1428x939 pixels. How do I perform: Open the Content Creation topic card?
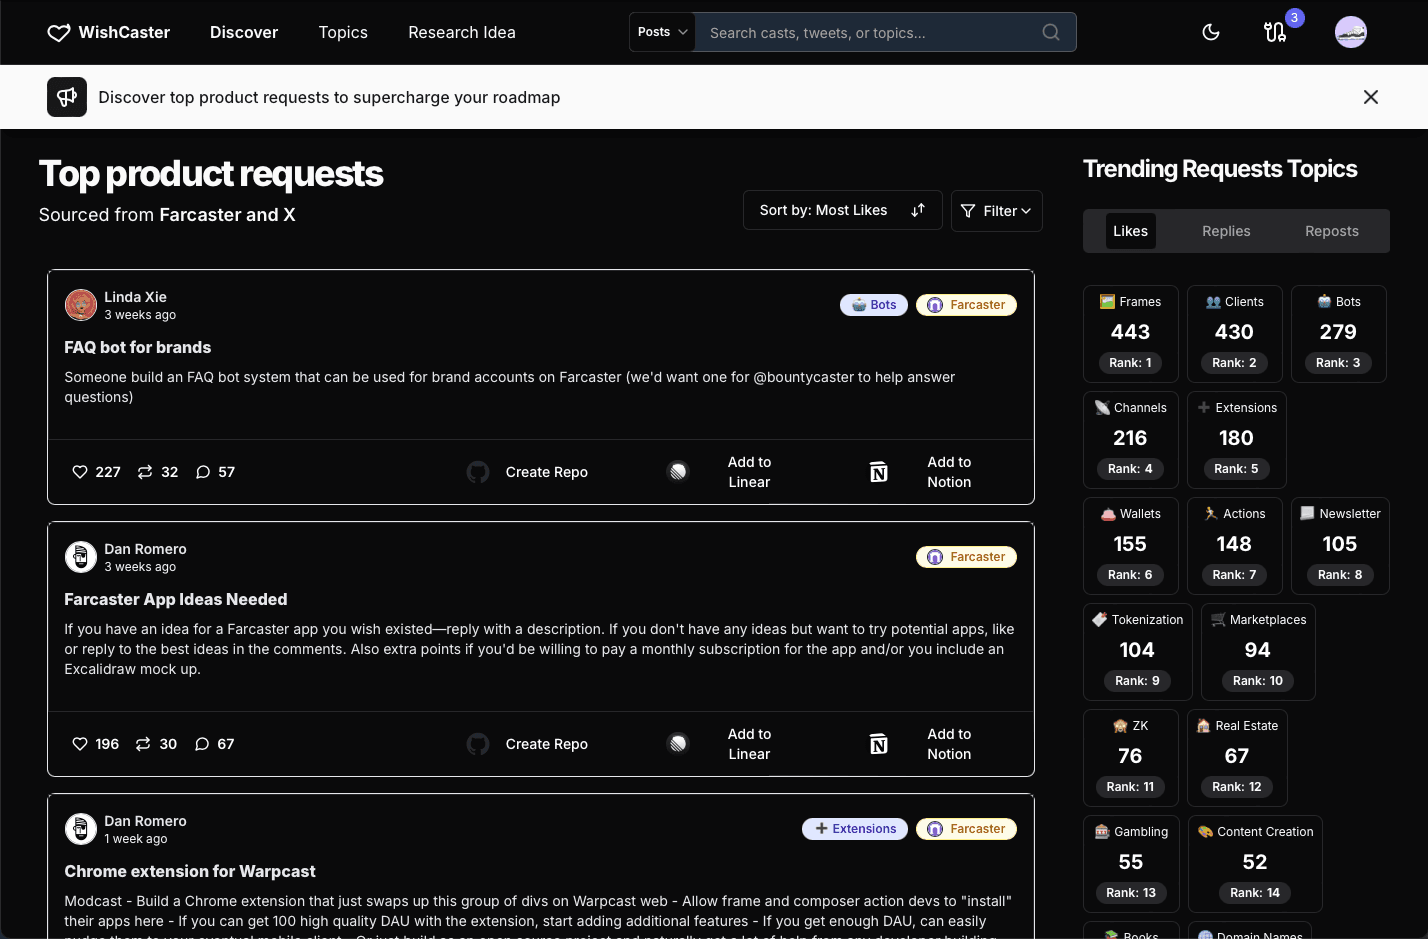tap(1255, 864)
